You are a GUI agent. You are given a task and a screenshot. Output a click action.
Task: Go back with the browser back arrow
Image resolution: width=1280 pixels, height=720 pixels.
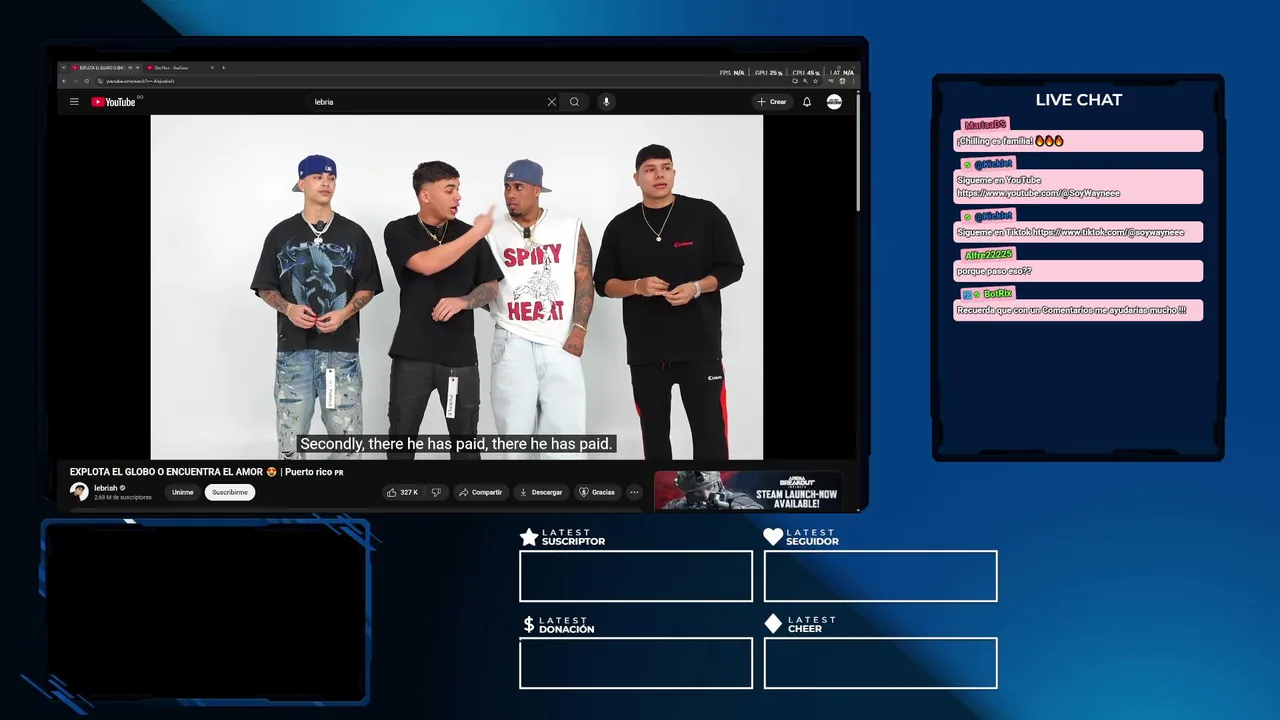point(65,81)
